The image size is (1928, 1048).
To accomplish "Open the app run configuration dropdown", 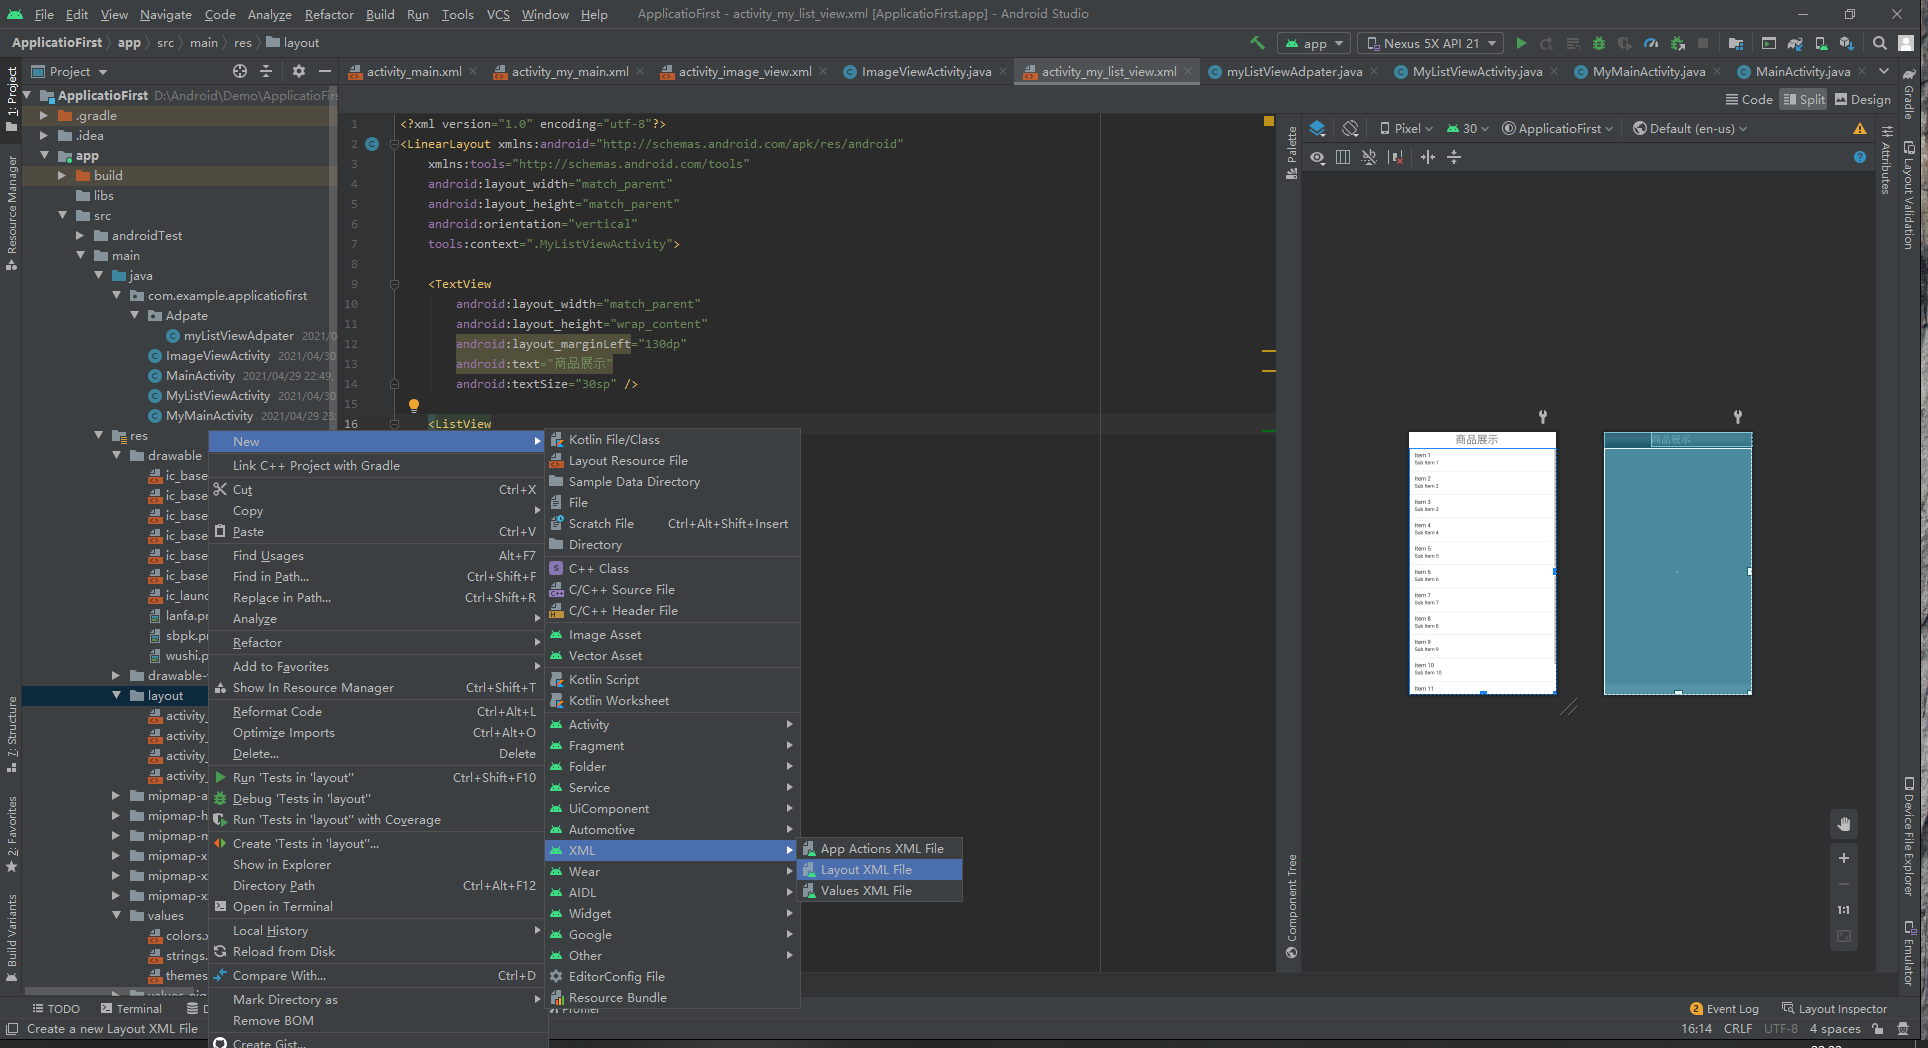I will [x=1314, y=43].
